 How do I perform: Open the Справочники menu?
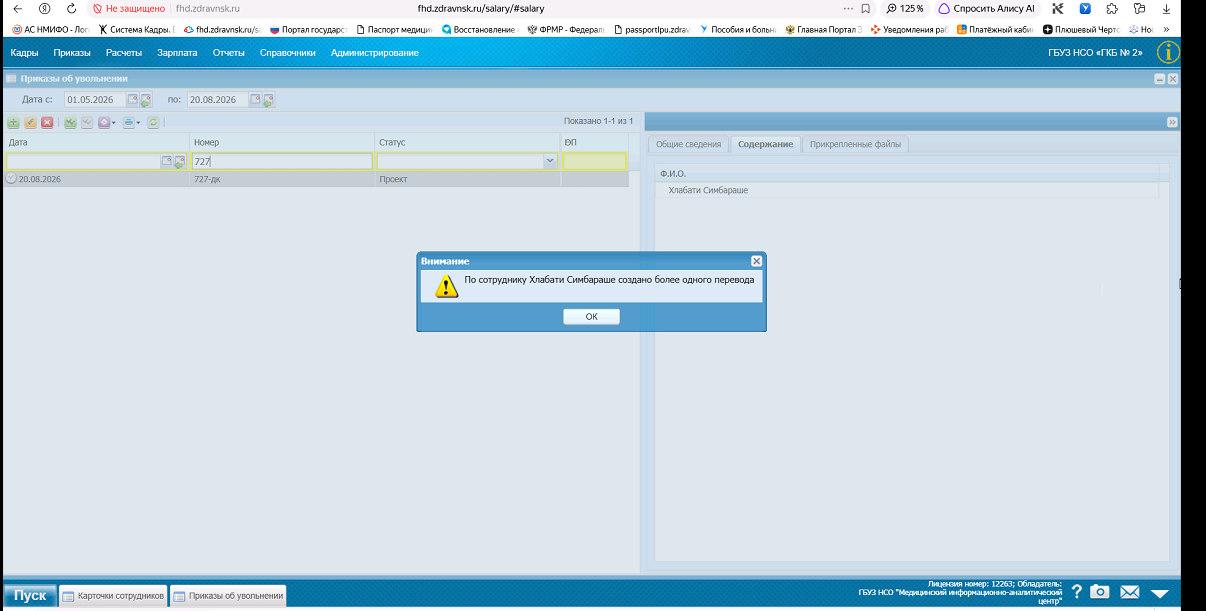point(288,52)
